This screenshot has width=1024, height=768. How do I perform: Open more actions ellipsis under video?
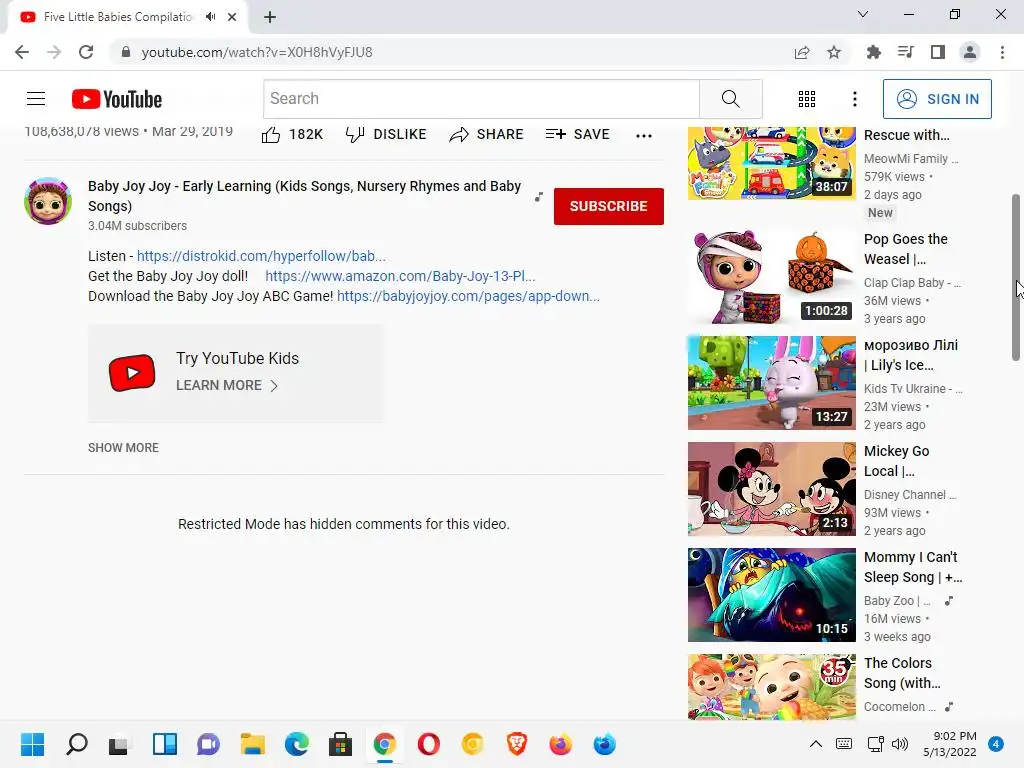click(644, 136)
